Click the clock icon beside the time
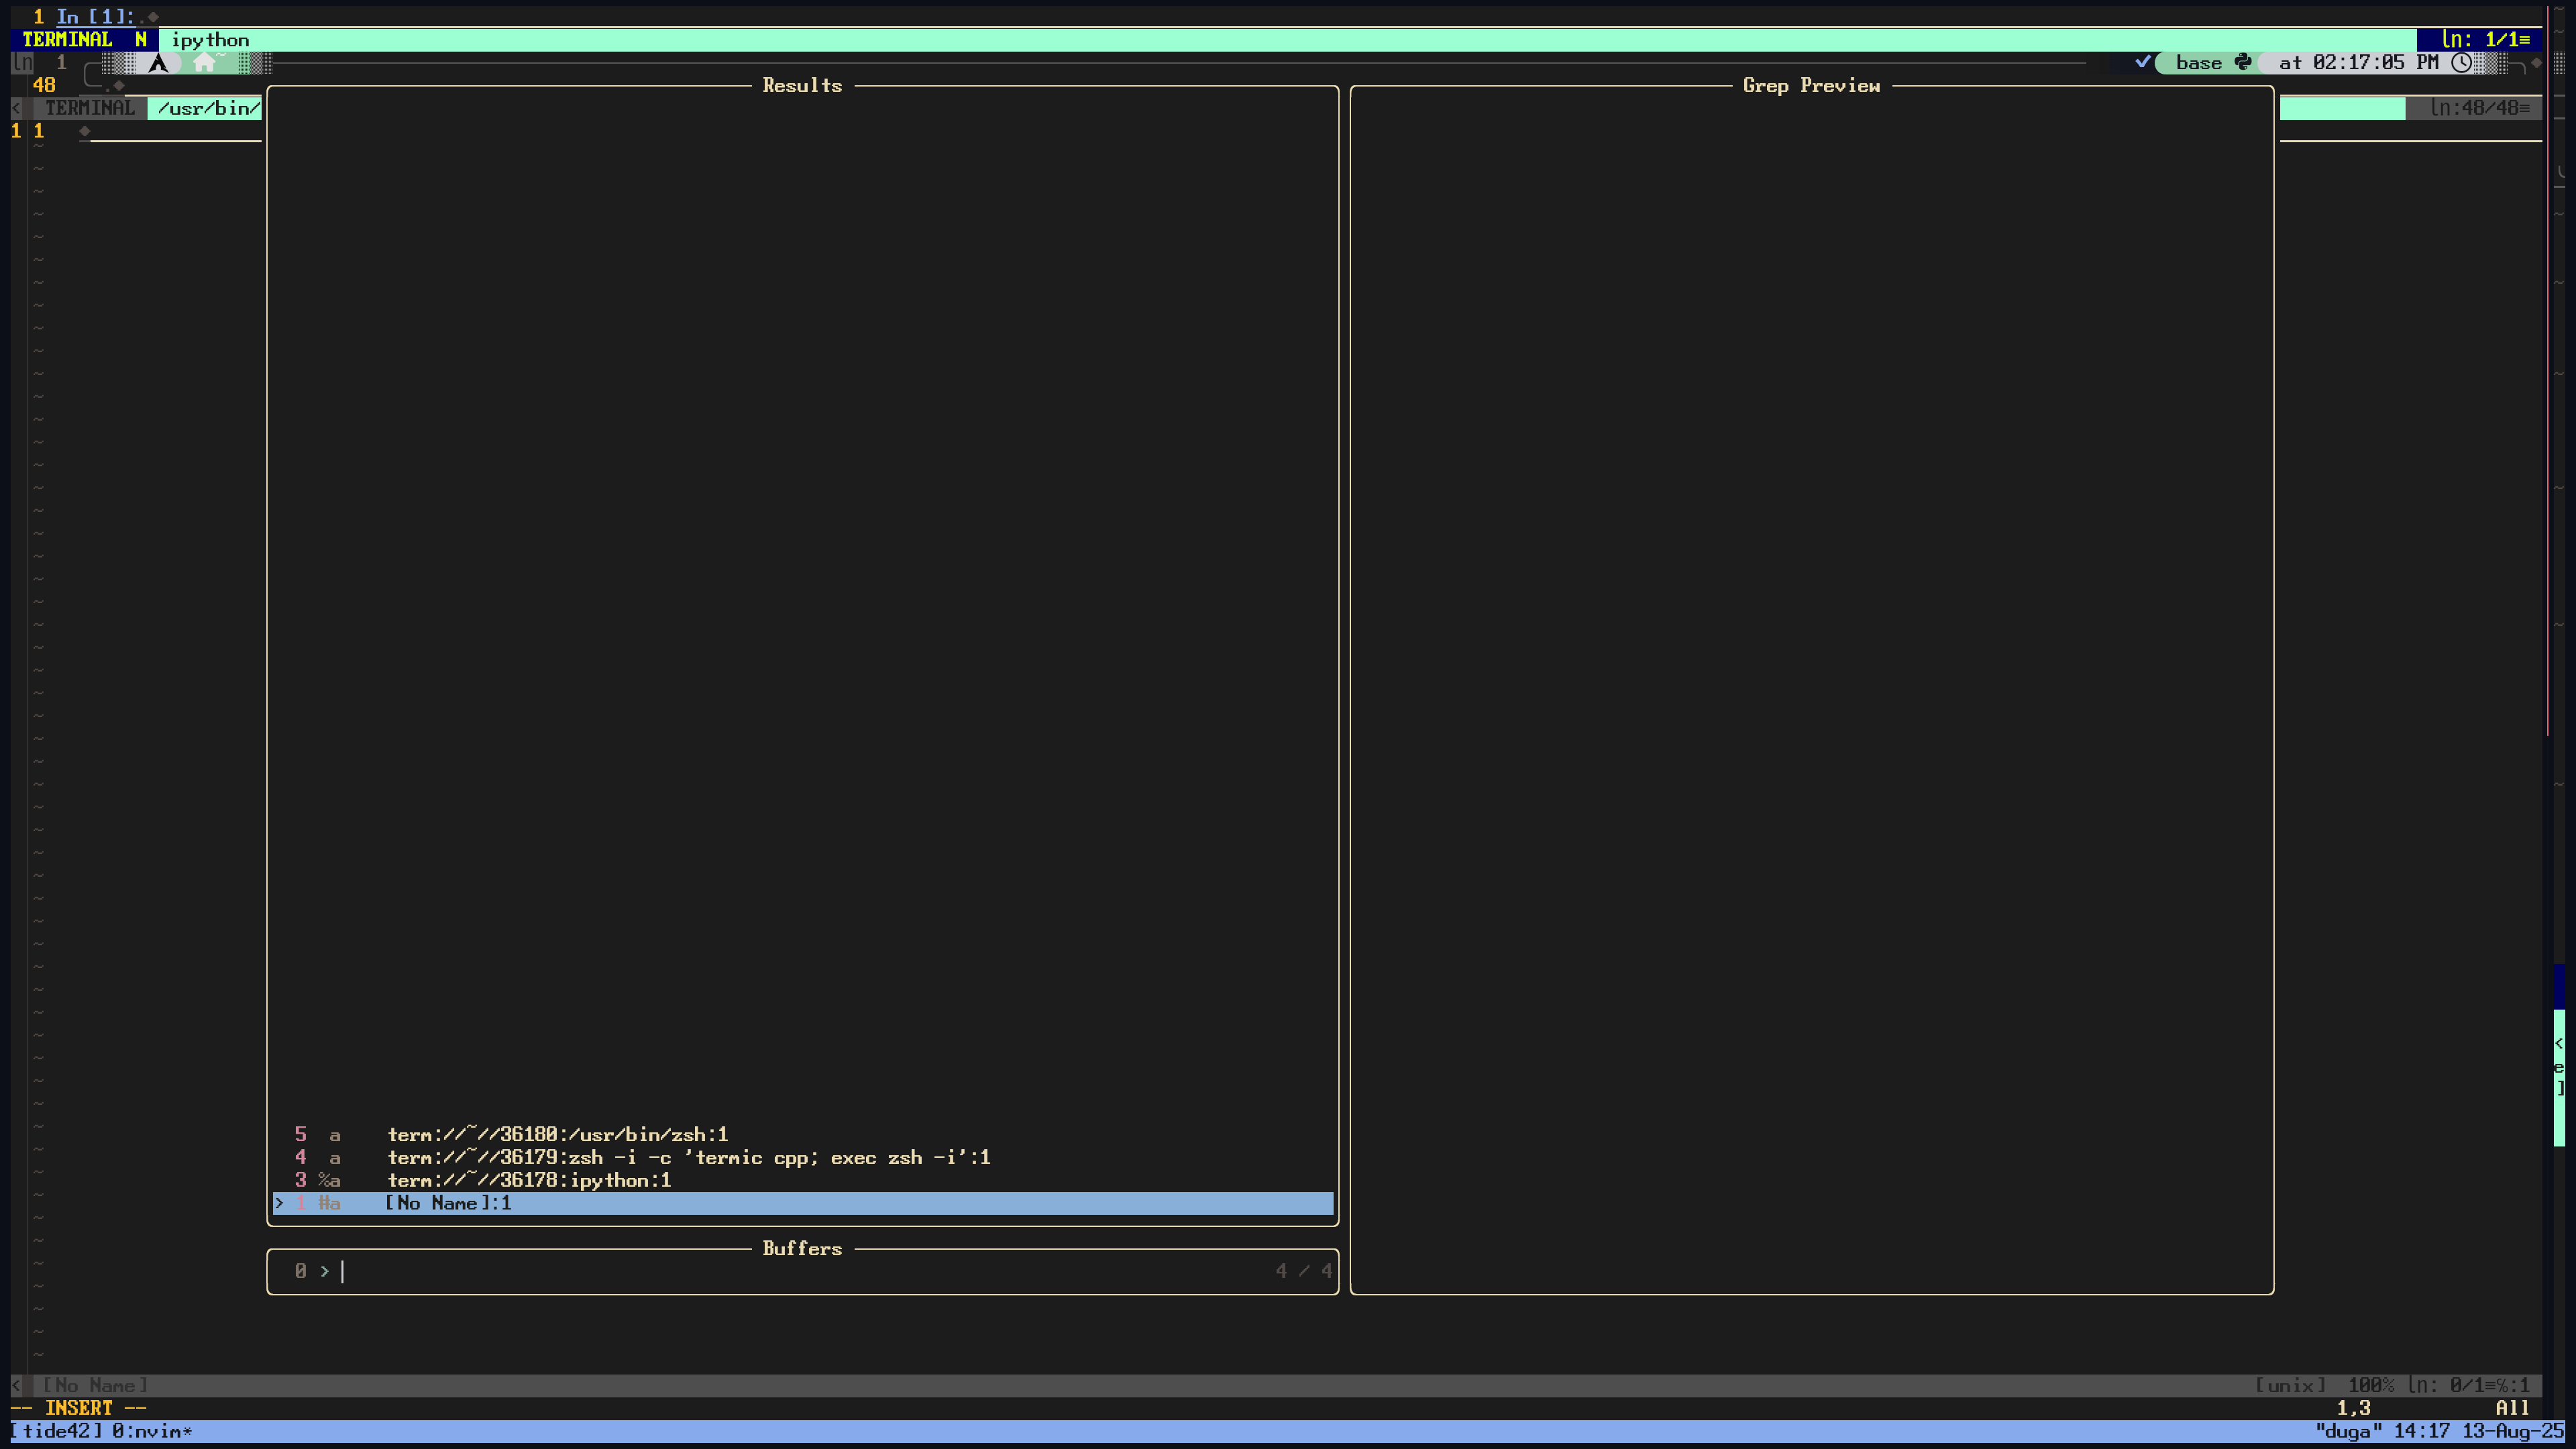Image resolution: width=2576 pixels, height=1449 pixels. [2461, 62]
